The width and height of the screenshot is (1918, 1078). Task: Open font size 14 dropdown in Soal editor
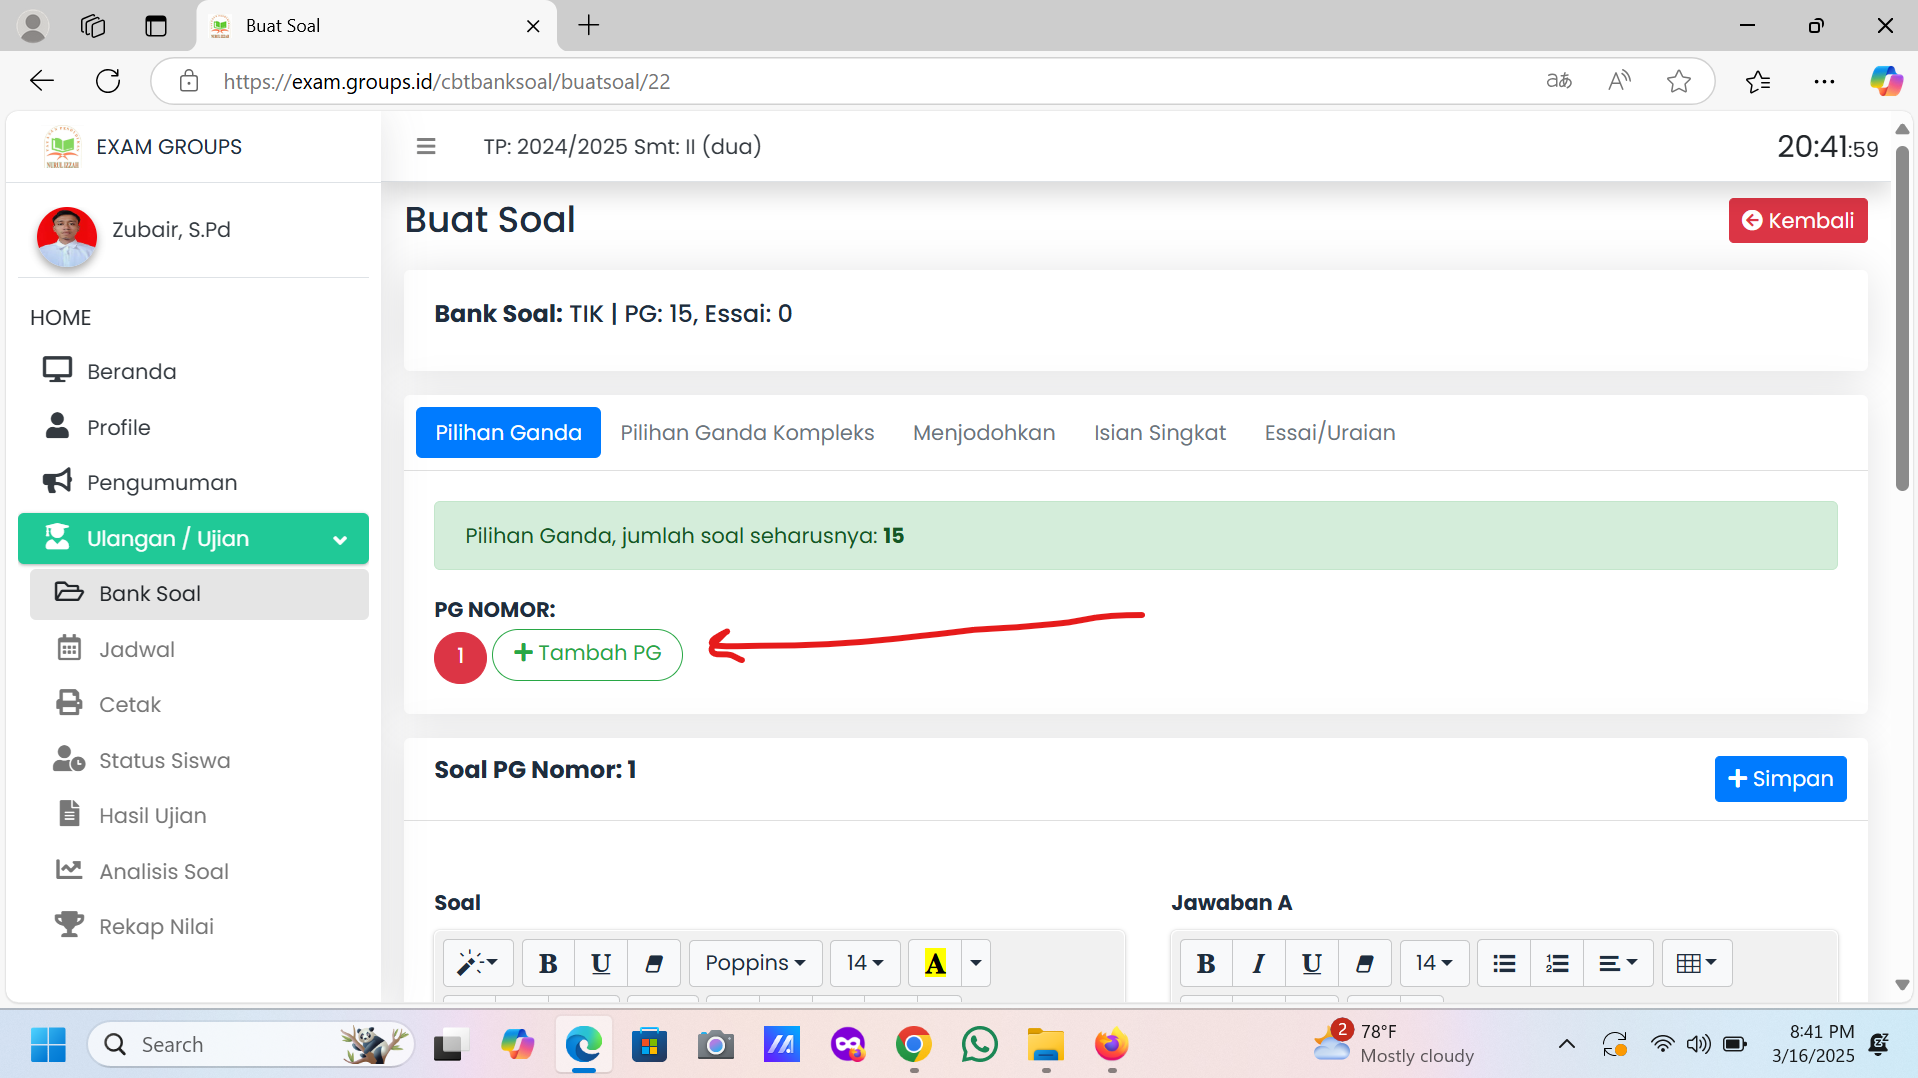point(864,963)
